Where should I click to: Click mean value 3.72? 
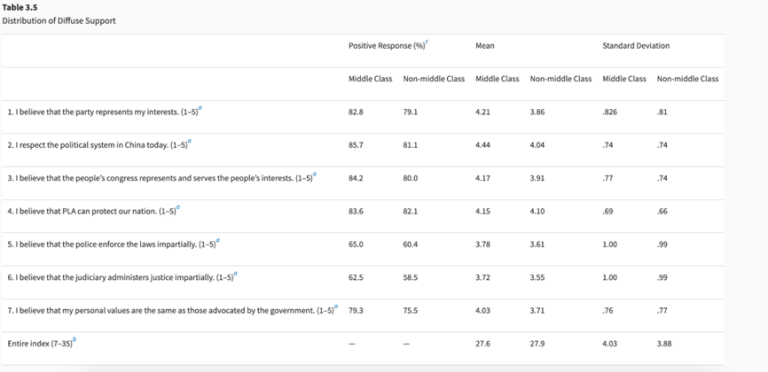[x=482, y=278]
